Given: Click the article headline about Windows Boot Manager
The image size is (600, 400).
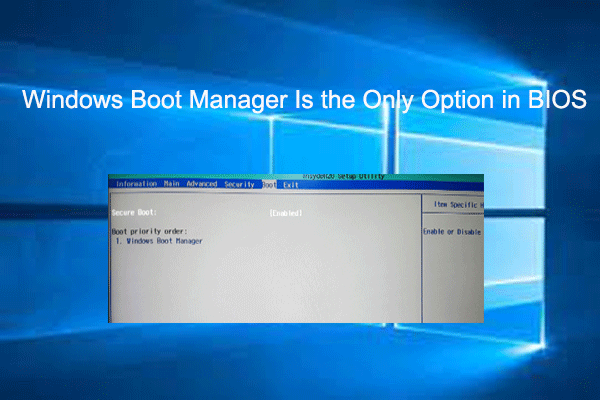Looking at the screenshot, I should point(304,100).
